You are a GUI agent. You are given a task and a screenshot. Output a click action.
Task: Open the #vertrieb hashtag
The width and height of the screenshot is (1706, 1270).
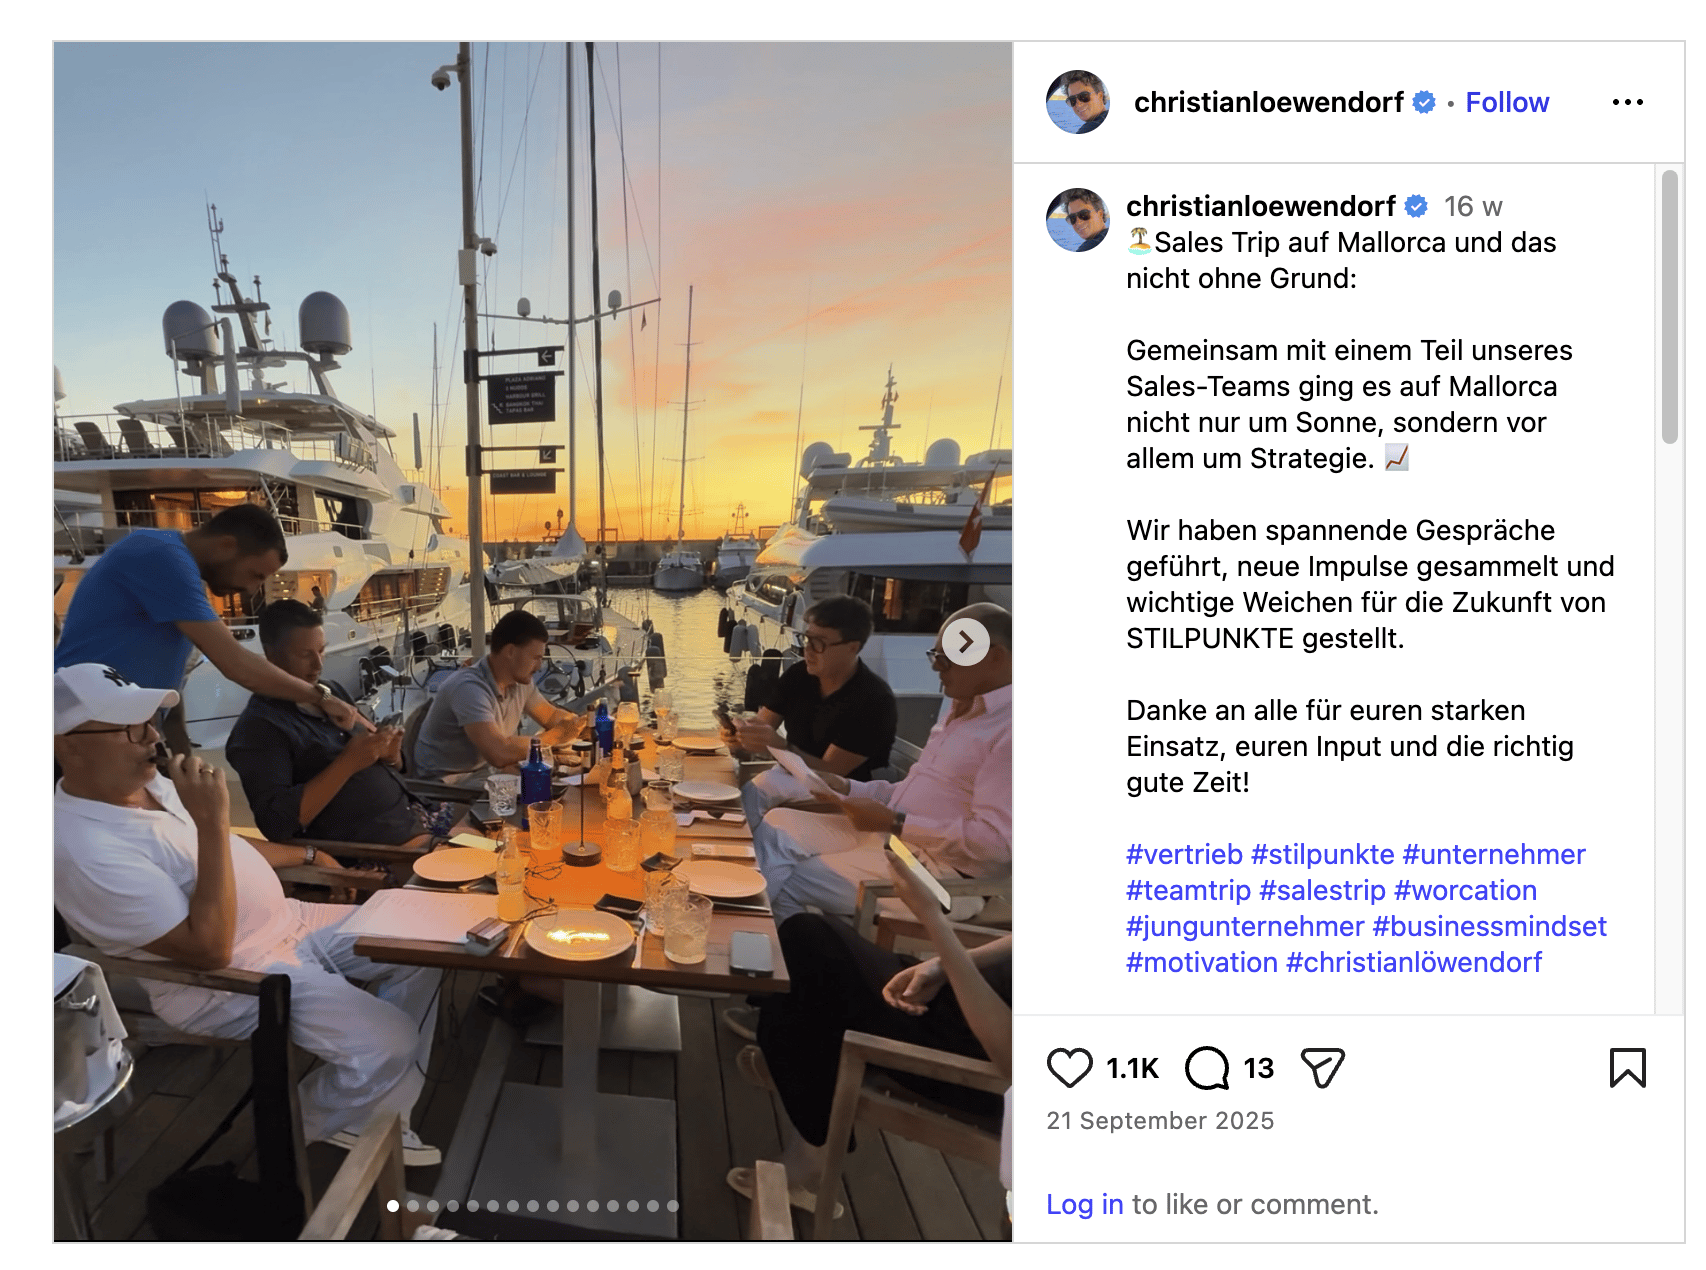pyautogui.click(x=1184, y=854)
